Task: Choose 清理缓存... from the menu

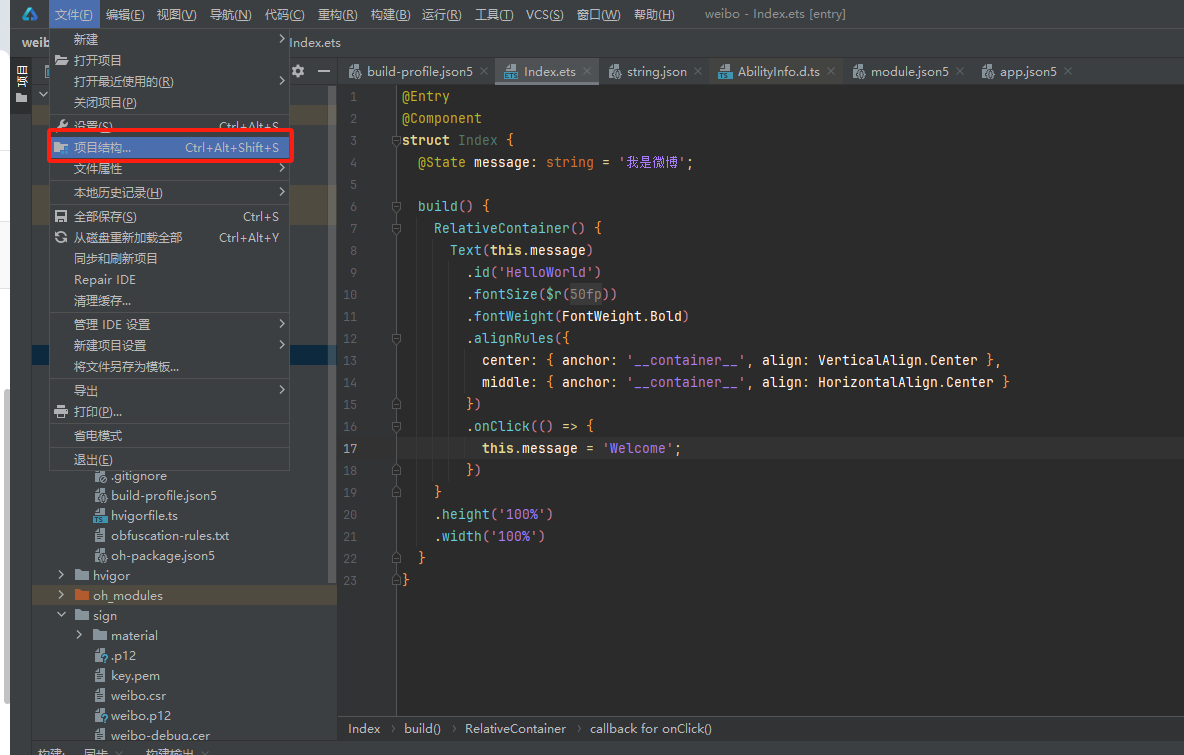Action: pyautogui.click(x=170, y=301)
